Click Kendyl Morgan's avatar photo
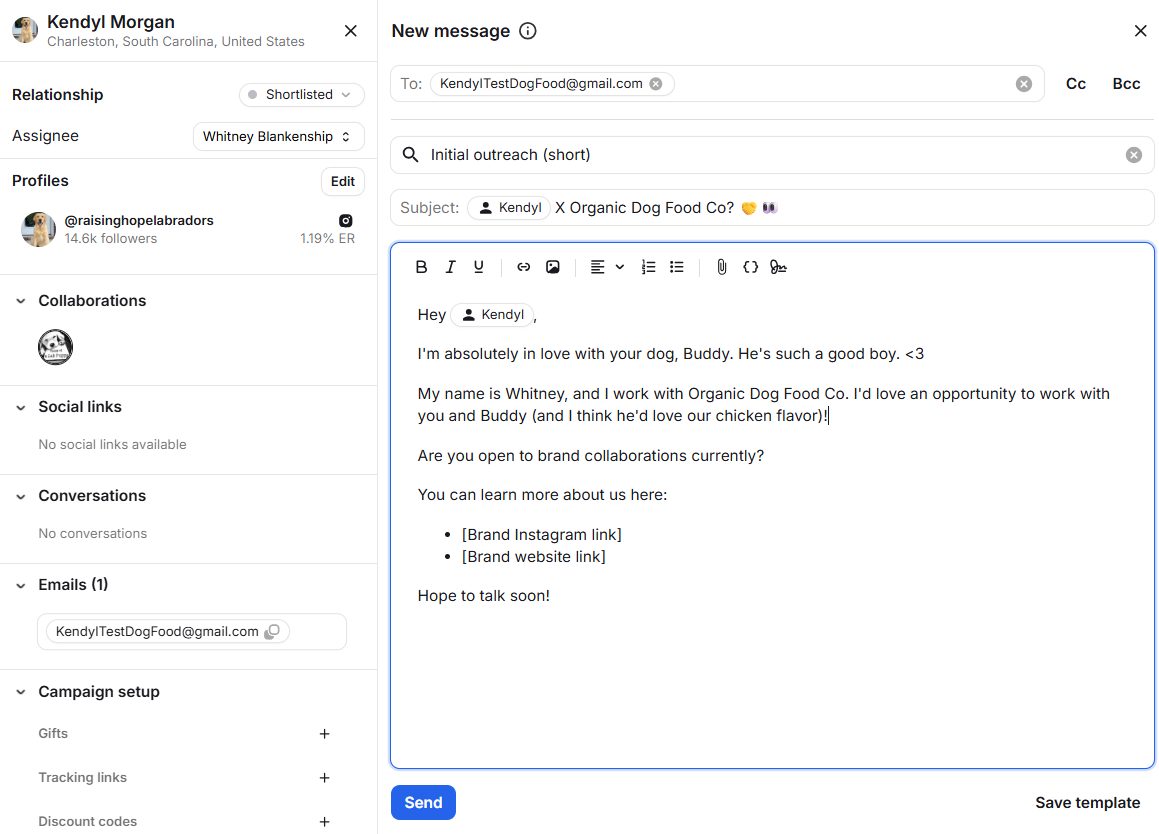 click(x=25, y=30)
